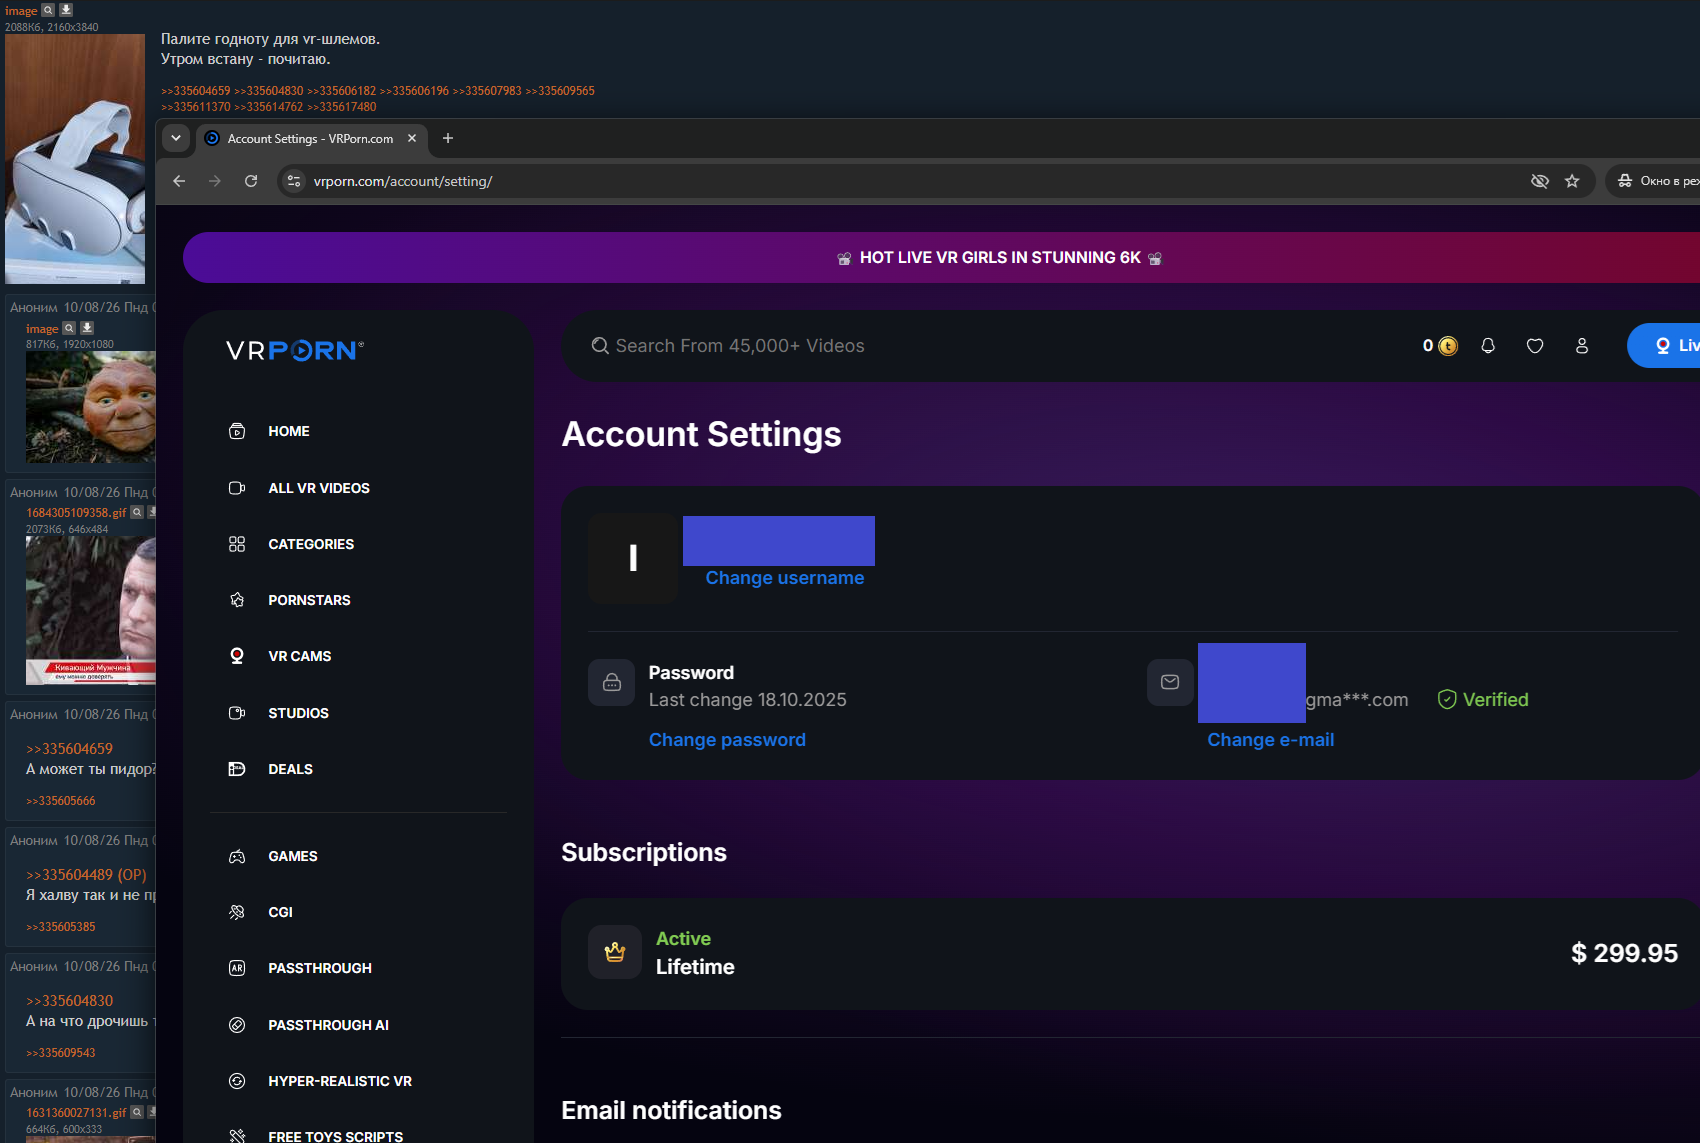This screenshot has width=1700, height=1143.
Task: View site information beside the URL
Action: 294,181
